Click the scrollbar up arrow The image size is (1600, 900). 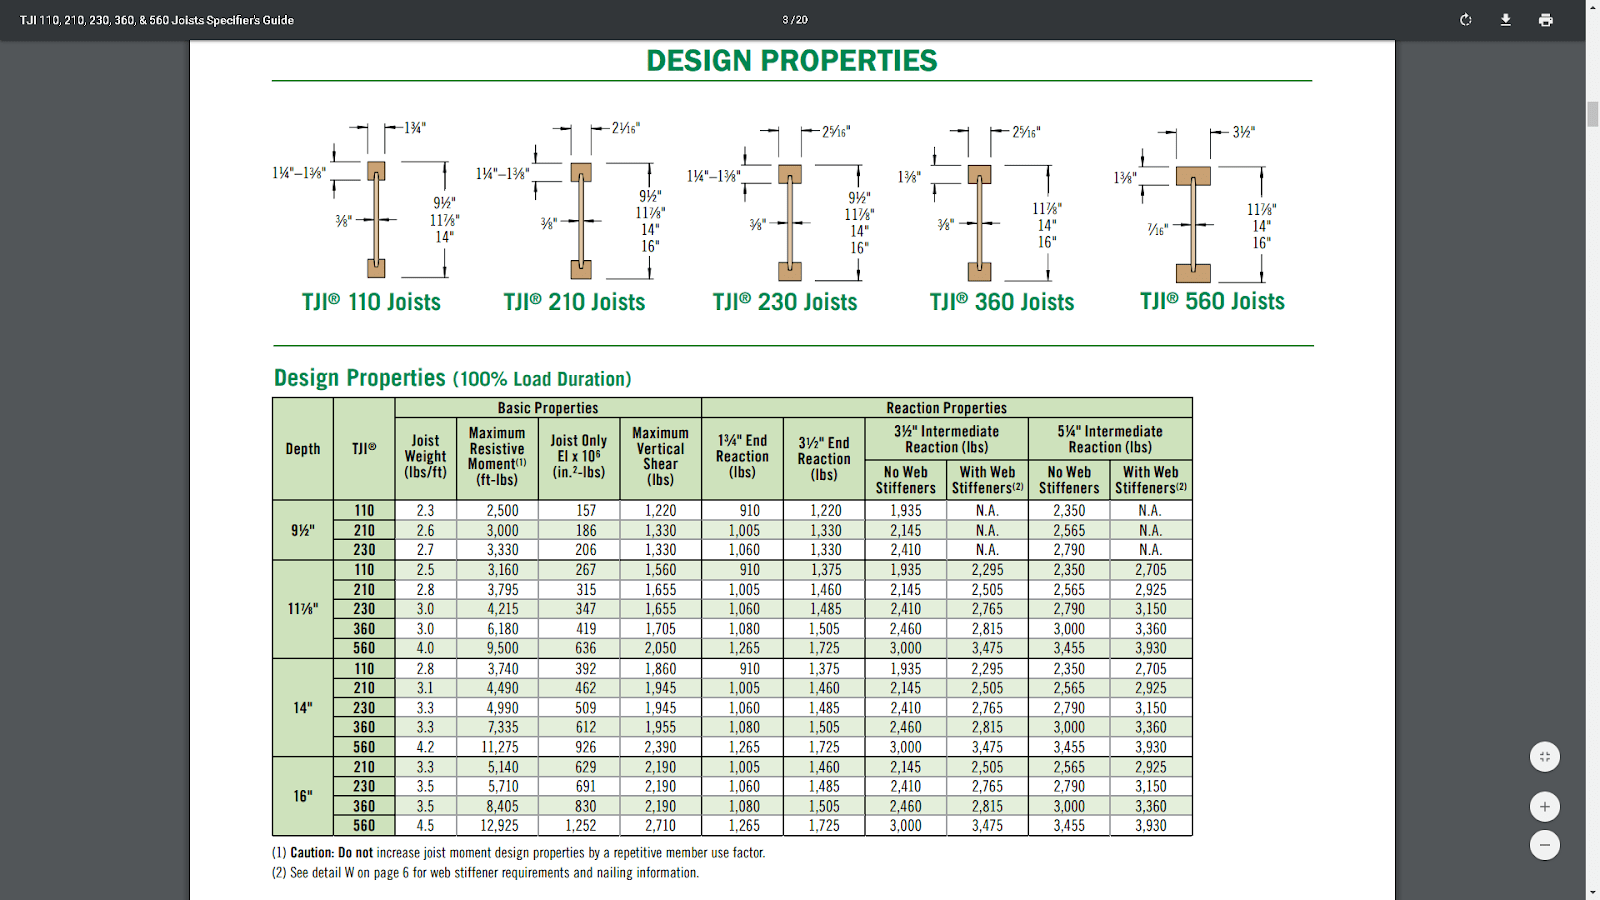(1592, 7)
